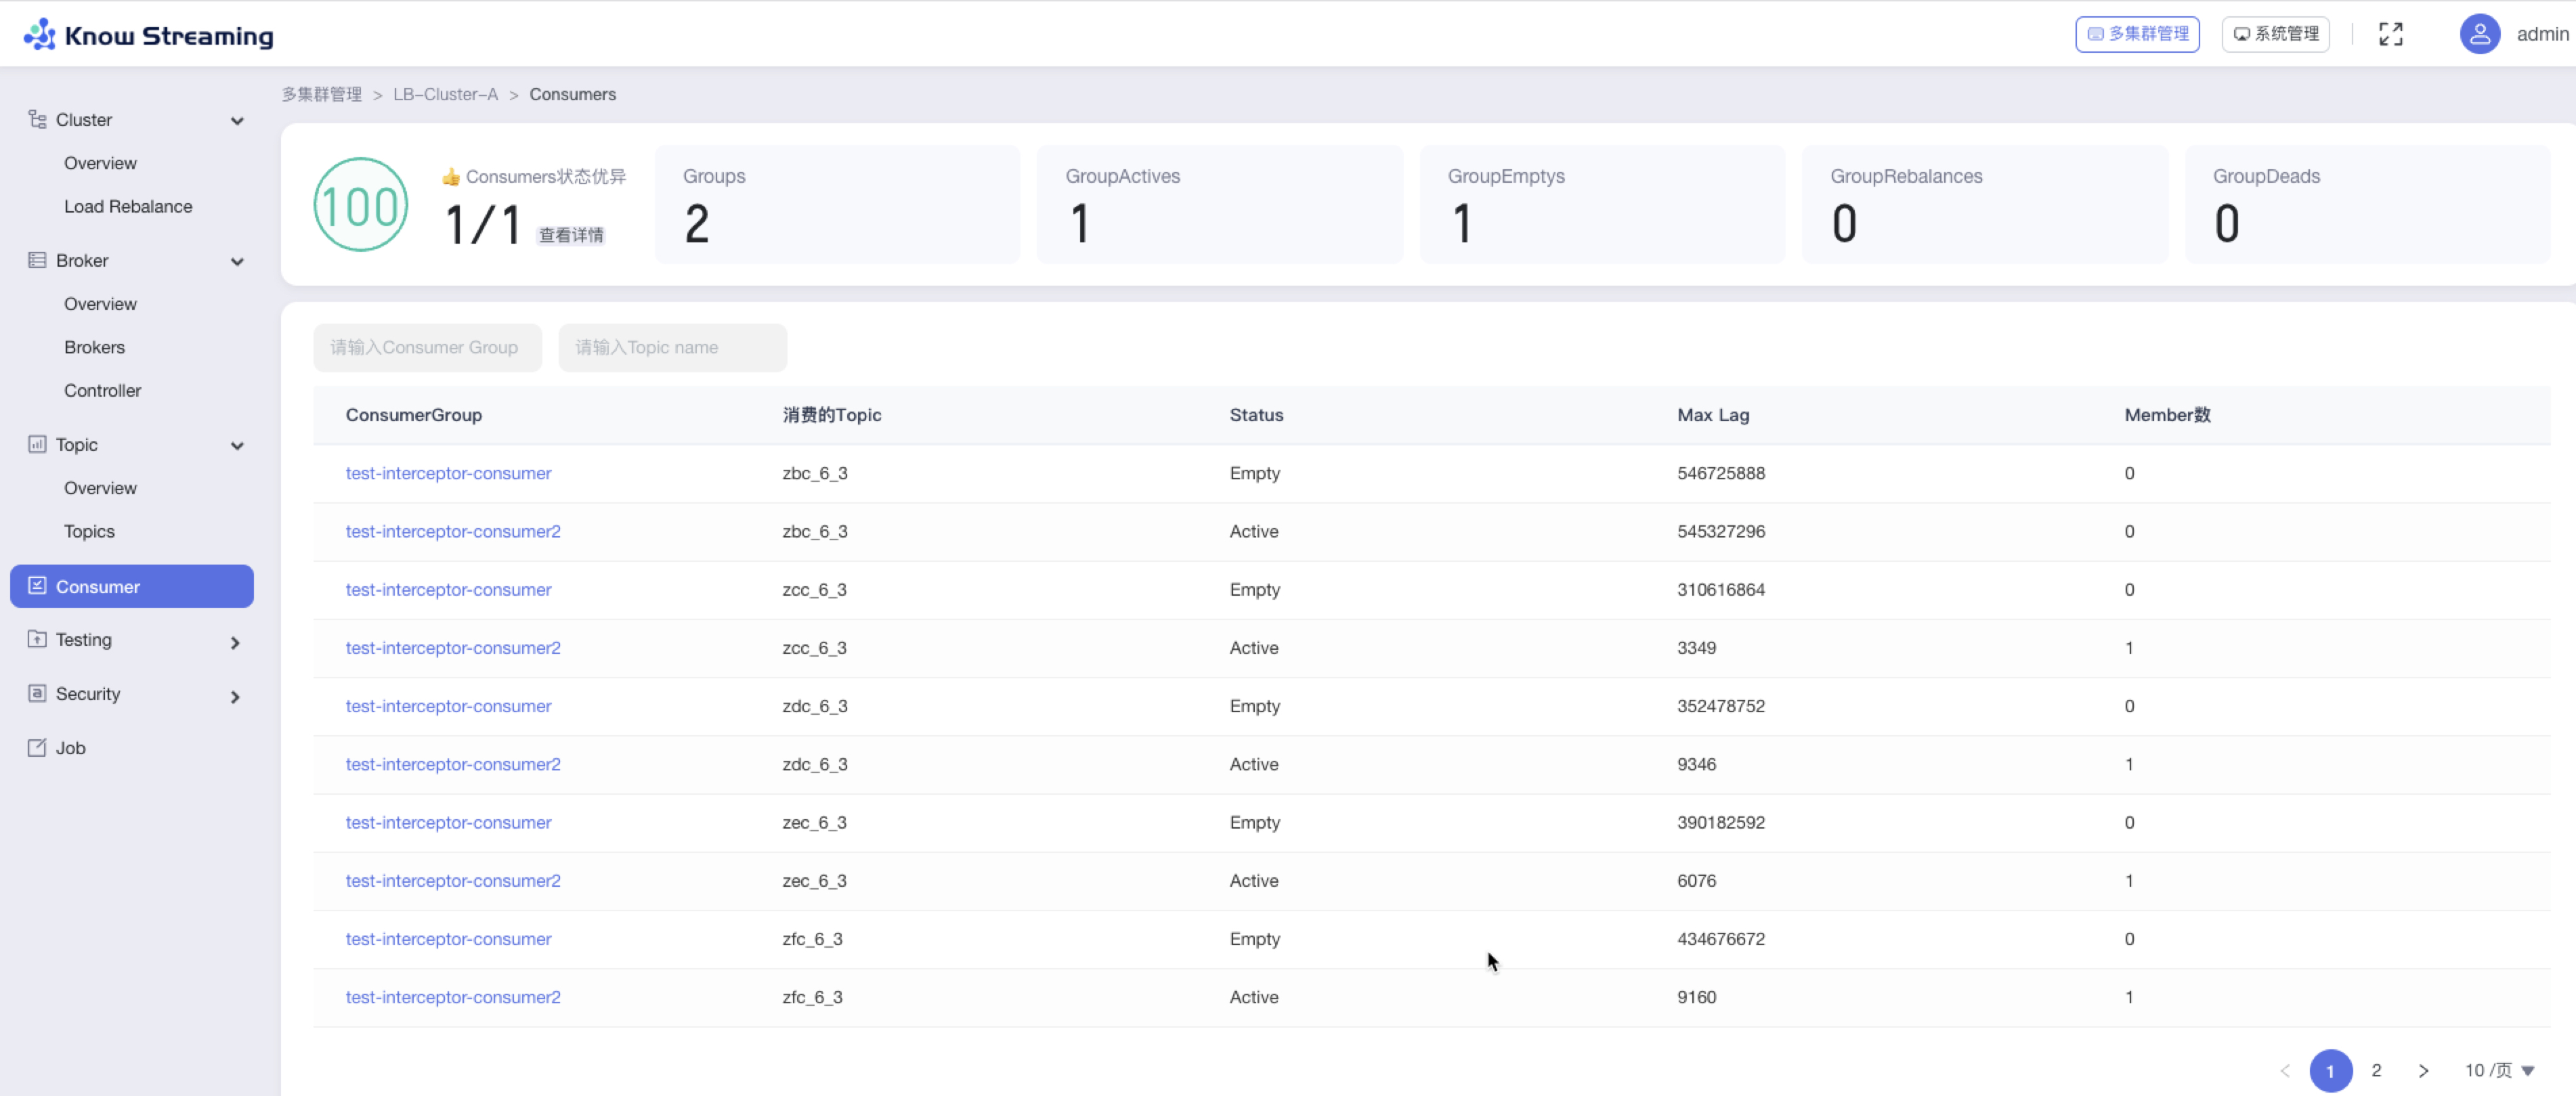Open test-interceptor-consumer2 for zcc_6_3
This screenshot has width=2576, height=1096.
453,648
